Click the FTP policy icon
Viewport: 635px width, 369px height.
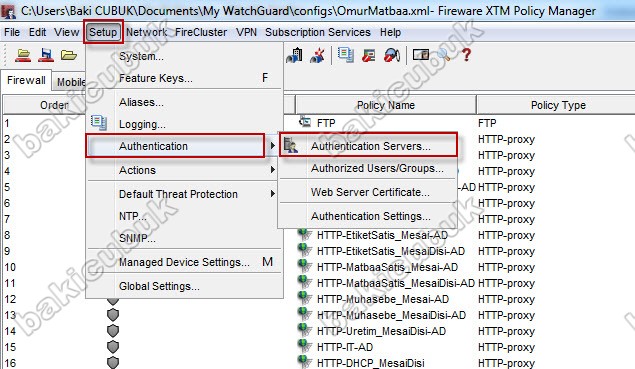(x=305, y=122)
